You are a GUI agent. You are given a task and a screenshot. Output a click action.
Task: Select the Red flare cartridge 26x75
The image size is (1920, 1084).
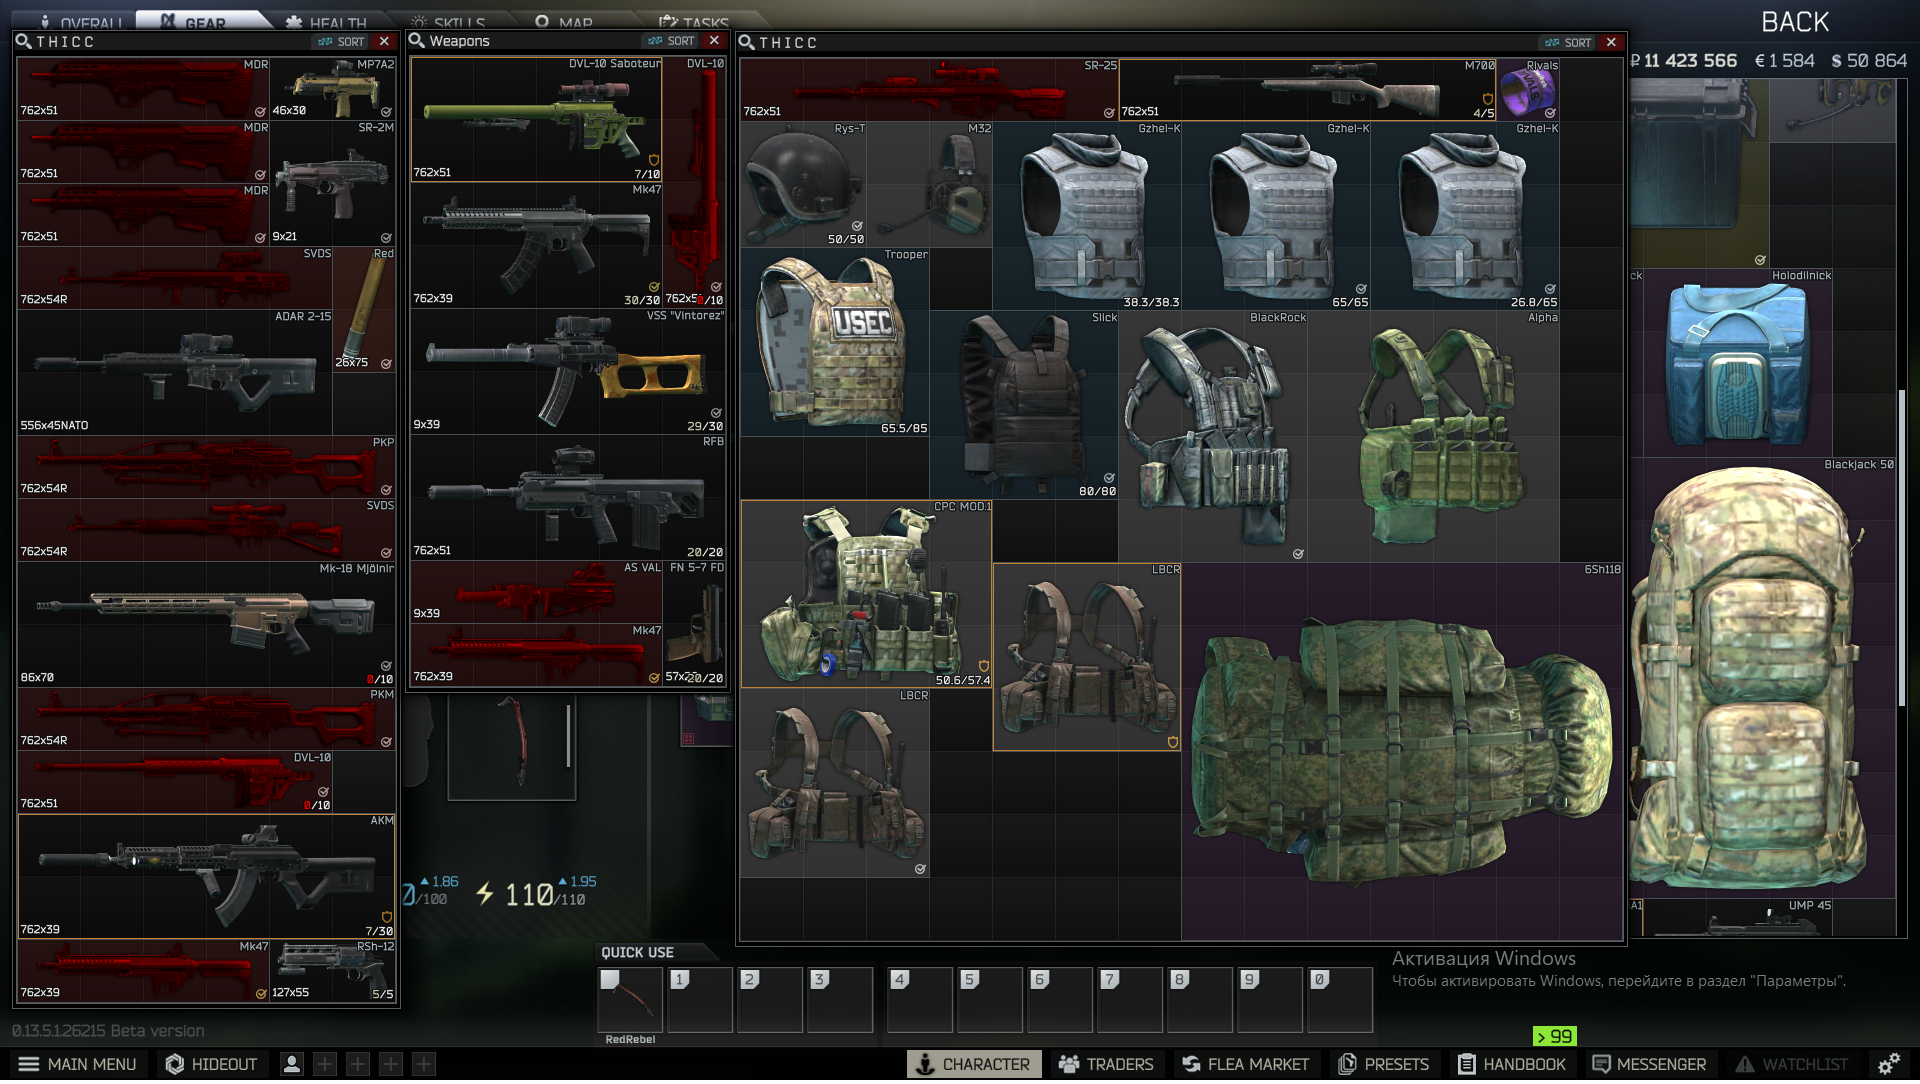(x=364, y=309)
